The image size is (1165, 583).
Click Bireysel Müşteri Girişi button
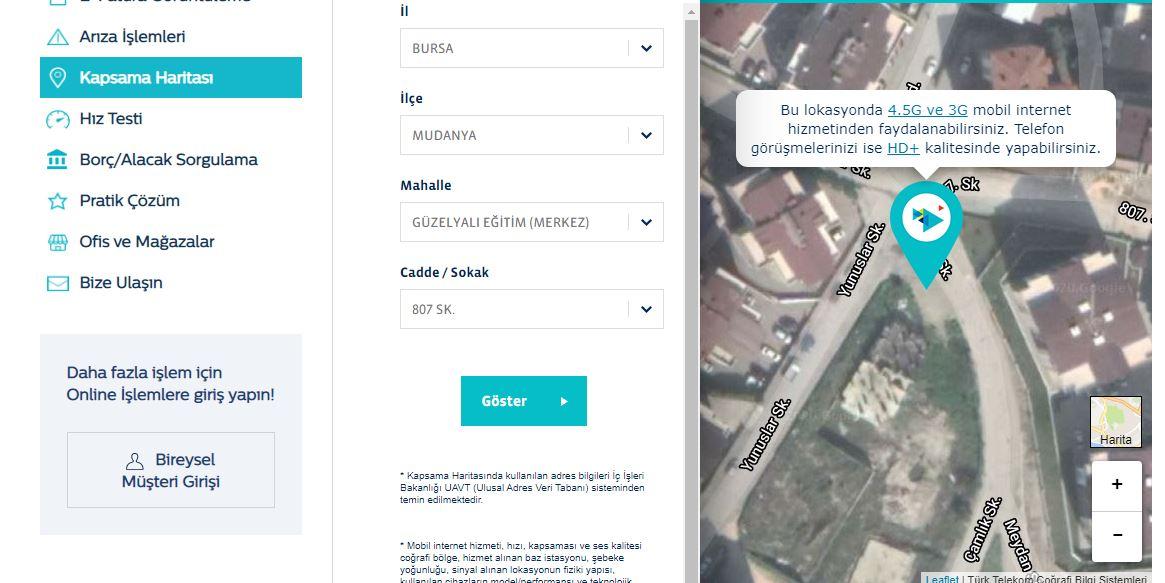click(171, 470)
